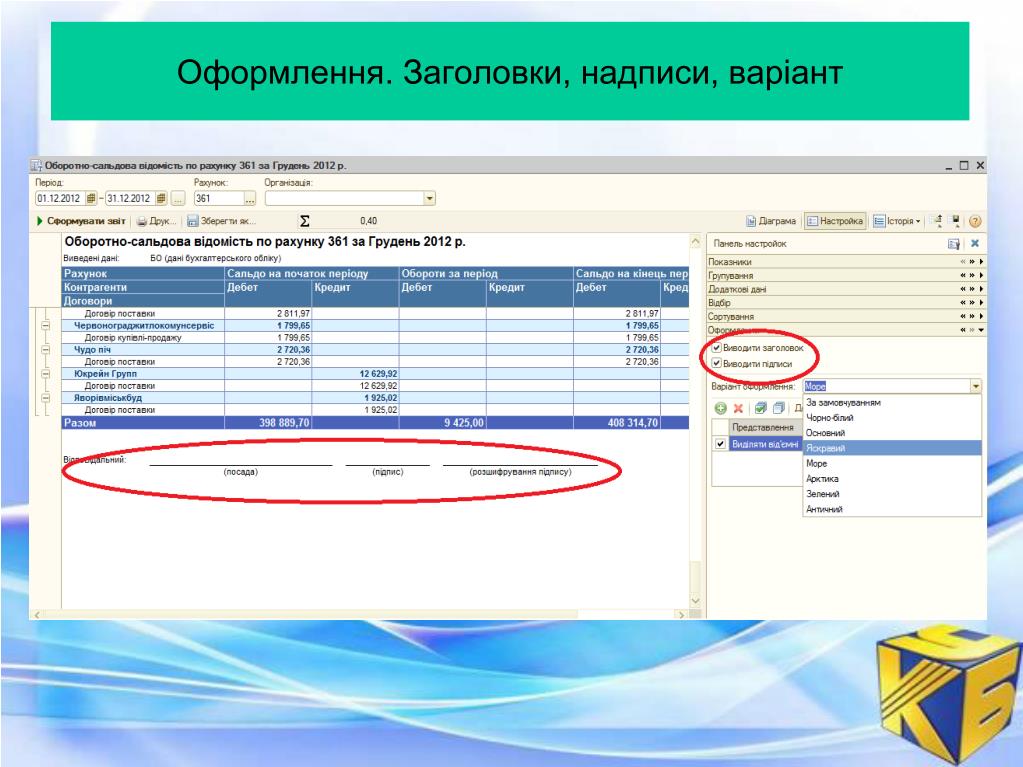
Task: Open calendar for start date 01.12.2012
Action: 91,198
